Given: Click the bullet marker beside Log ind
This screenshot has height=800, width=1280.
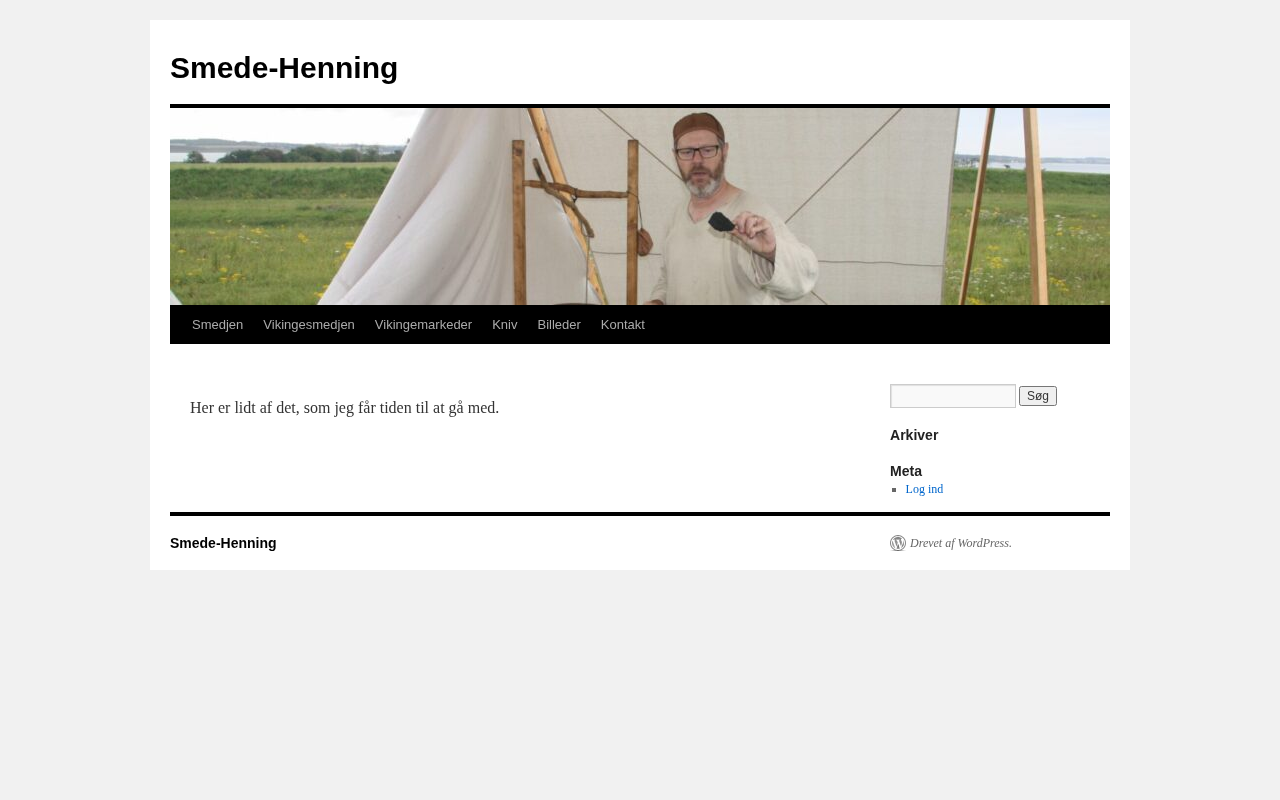Looking at the screenshot, I should click(x=895, y=490).
